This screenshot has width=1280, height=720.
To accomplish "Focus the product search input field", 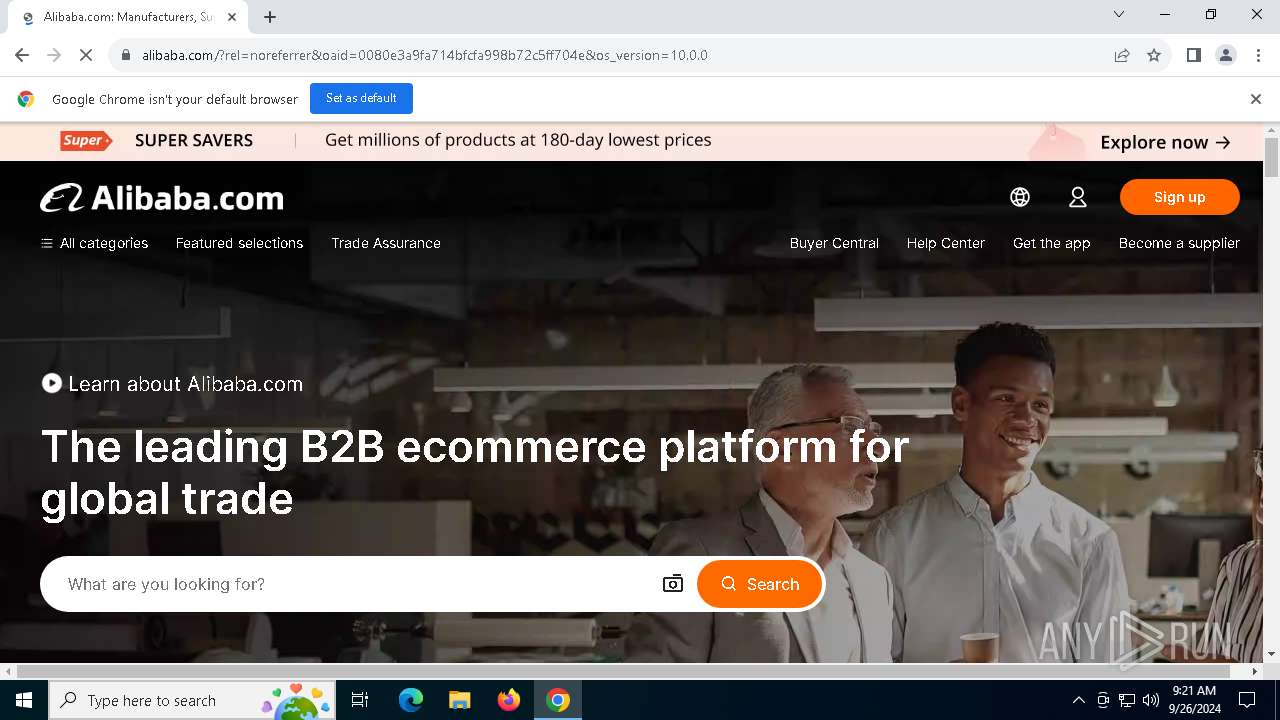I will (x=350, y=584).
